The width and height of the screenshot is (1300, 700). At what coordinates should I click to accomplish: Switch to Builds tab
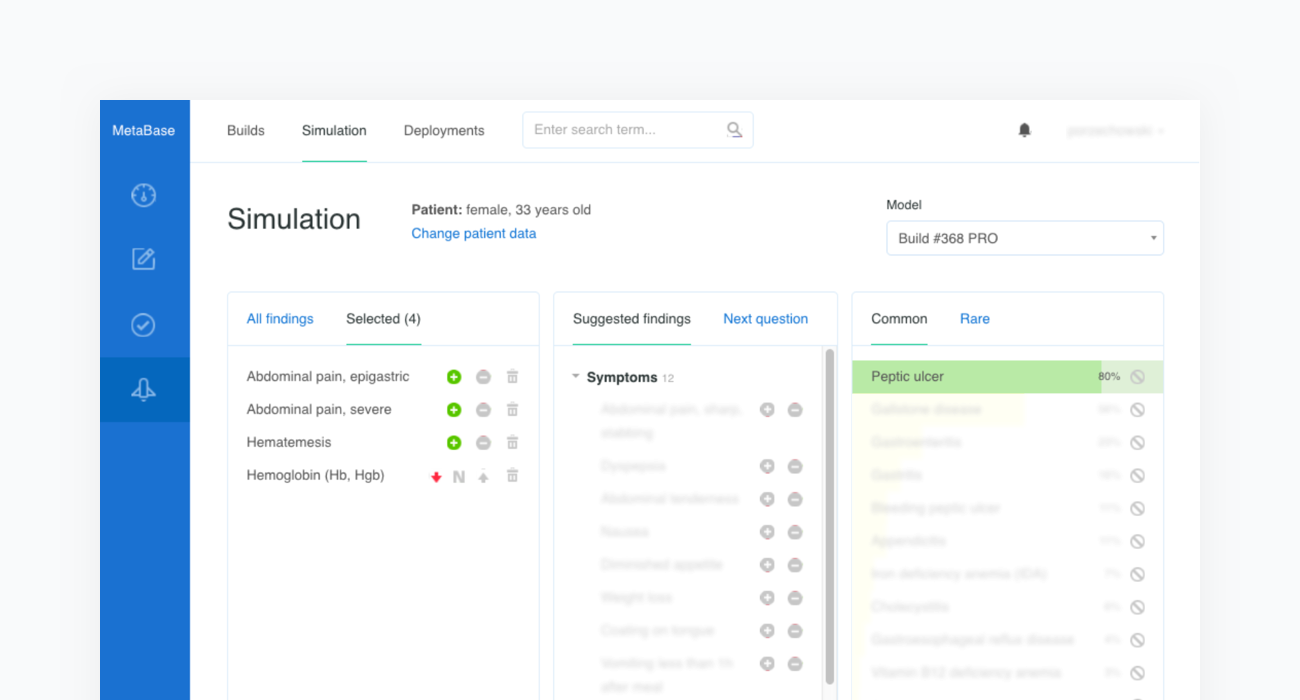[x=246, y=131]
